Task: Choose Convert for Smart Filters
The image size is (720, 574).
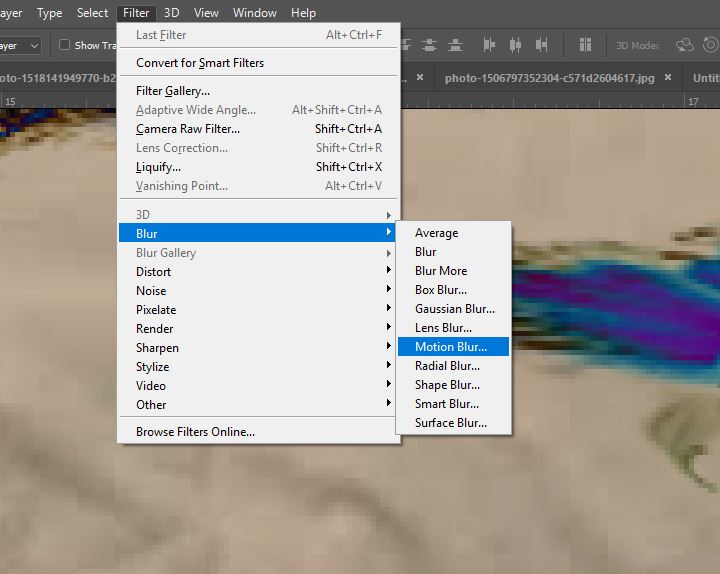Action: (259, 63)
